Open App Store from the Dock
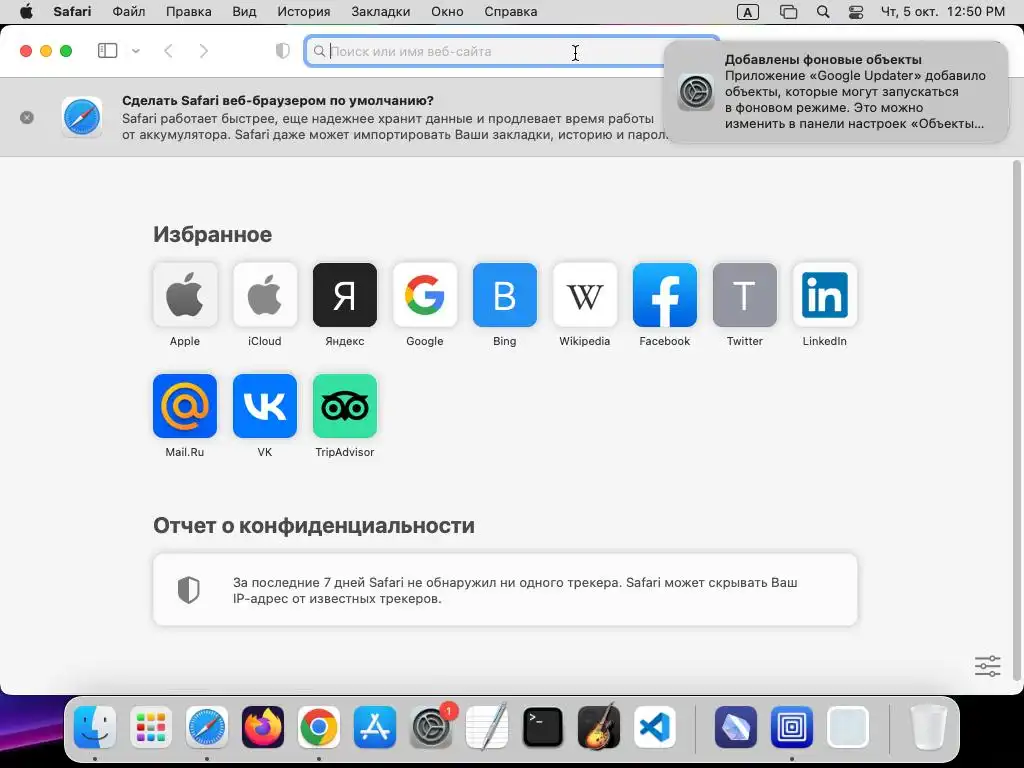The height and width of the screenshot is (768, 1024). [x=375, y=727]
